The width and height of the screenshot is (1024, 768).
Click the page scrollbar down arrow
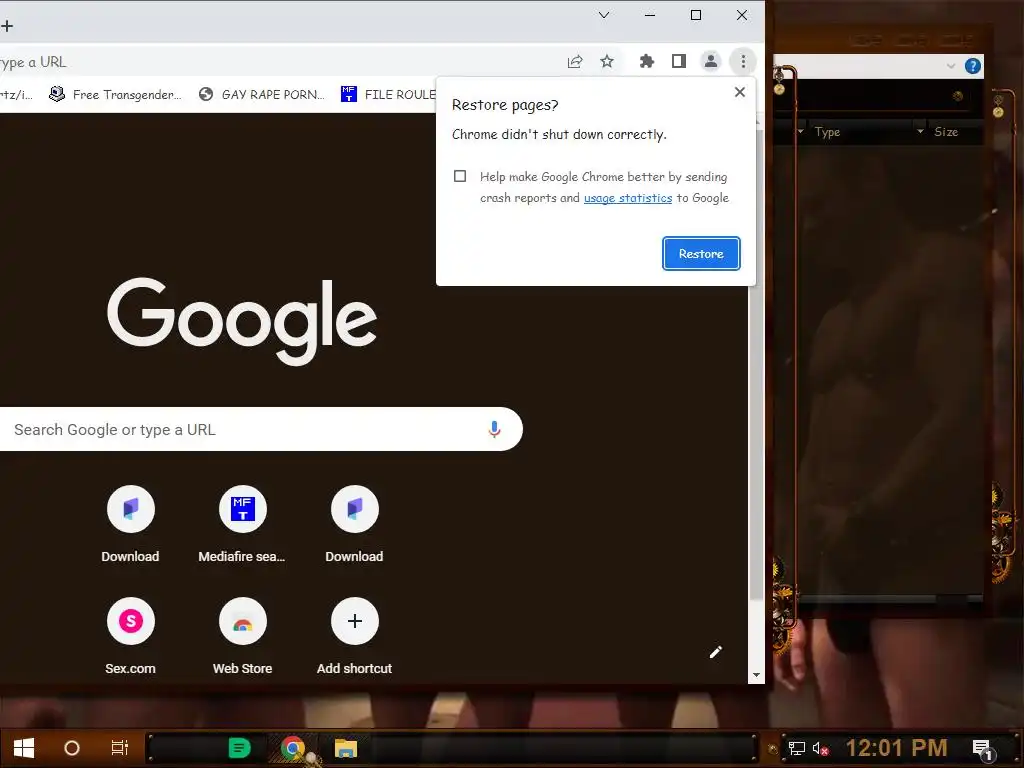pyautogui.click(x=756, y=675)
